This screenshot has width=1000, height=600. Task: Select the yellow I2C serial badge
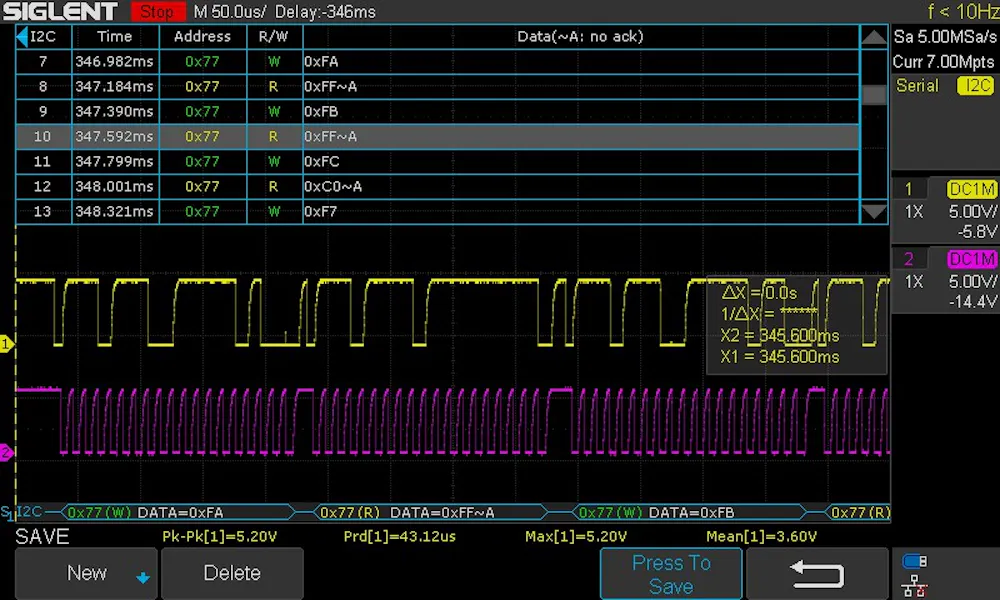point(975,85)
